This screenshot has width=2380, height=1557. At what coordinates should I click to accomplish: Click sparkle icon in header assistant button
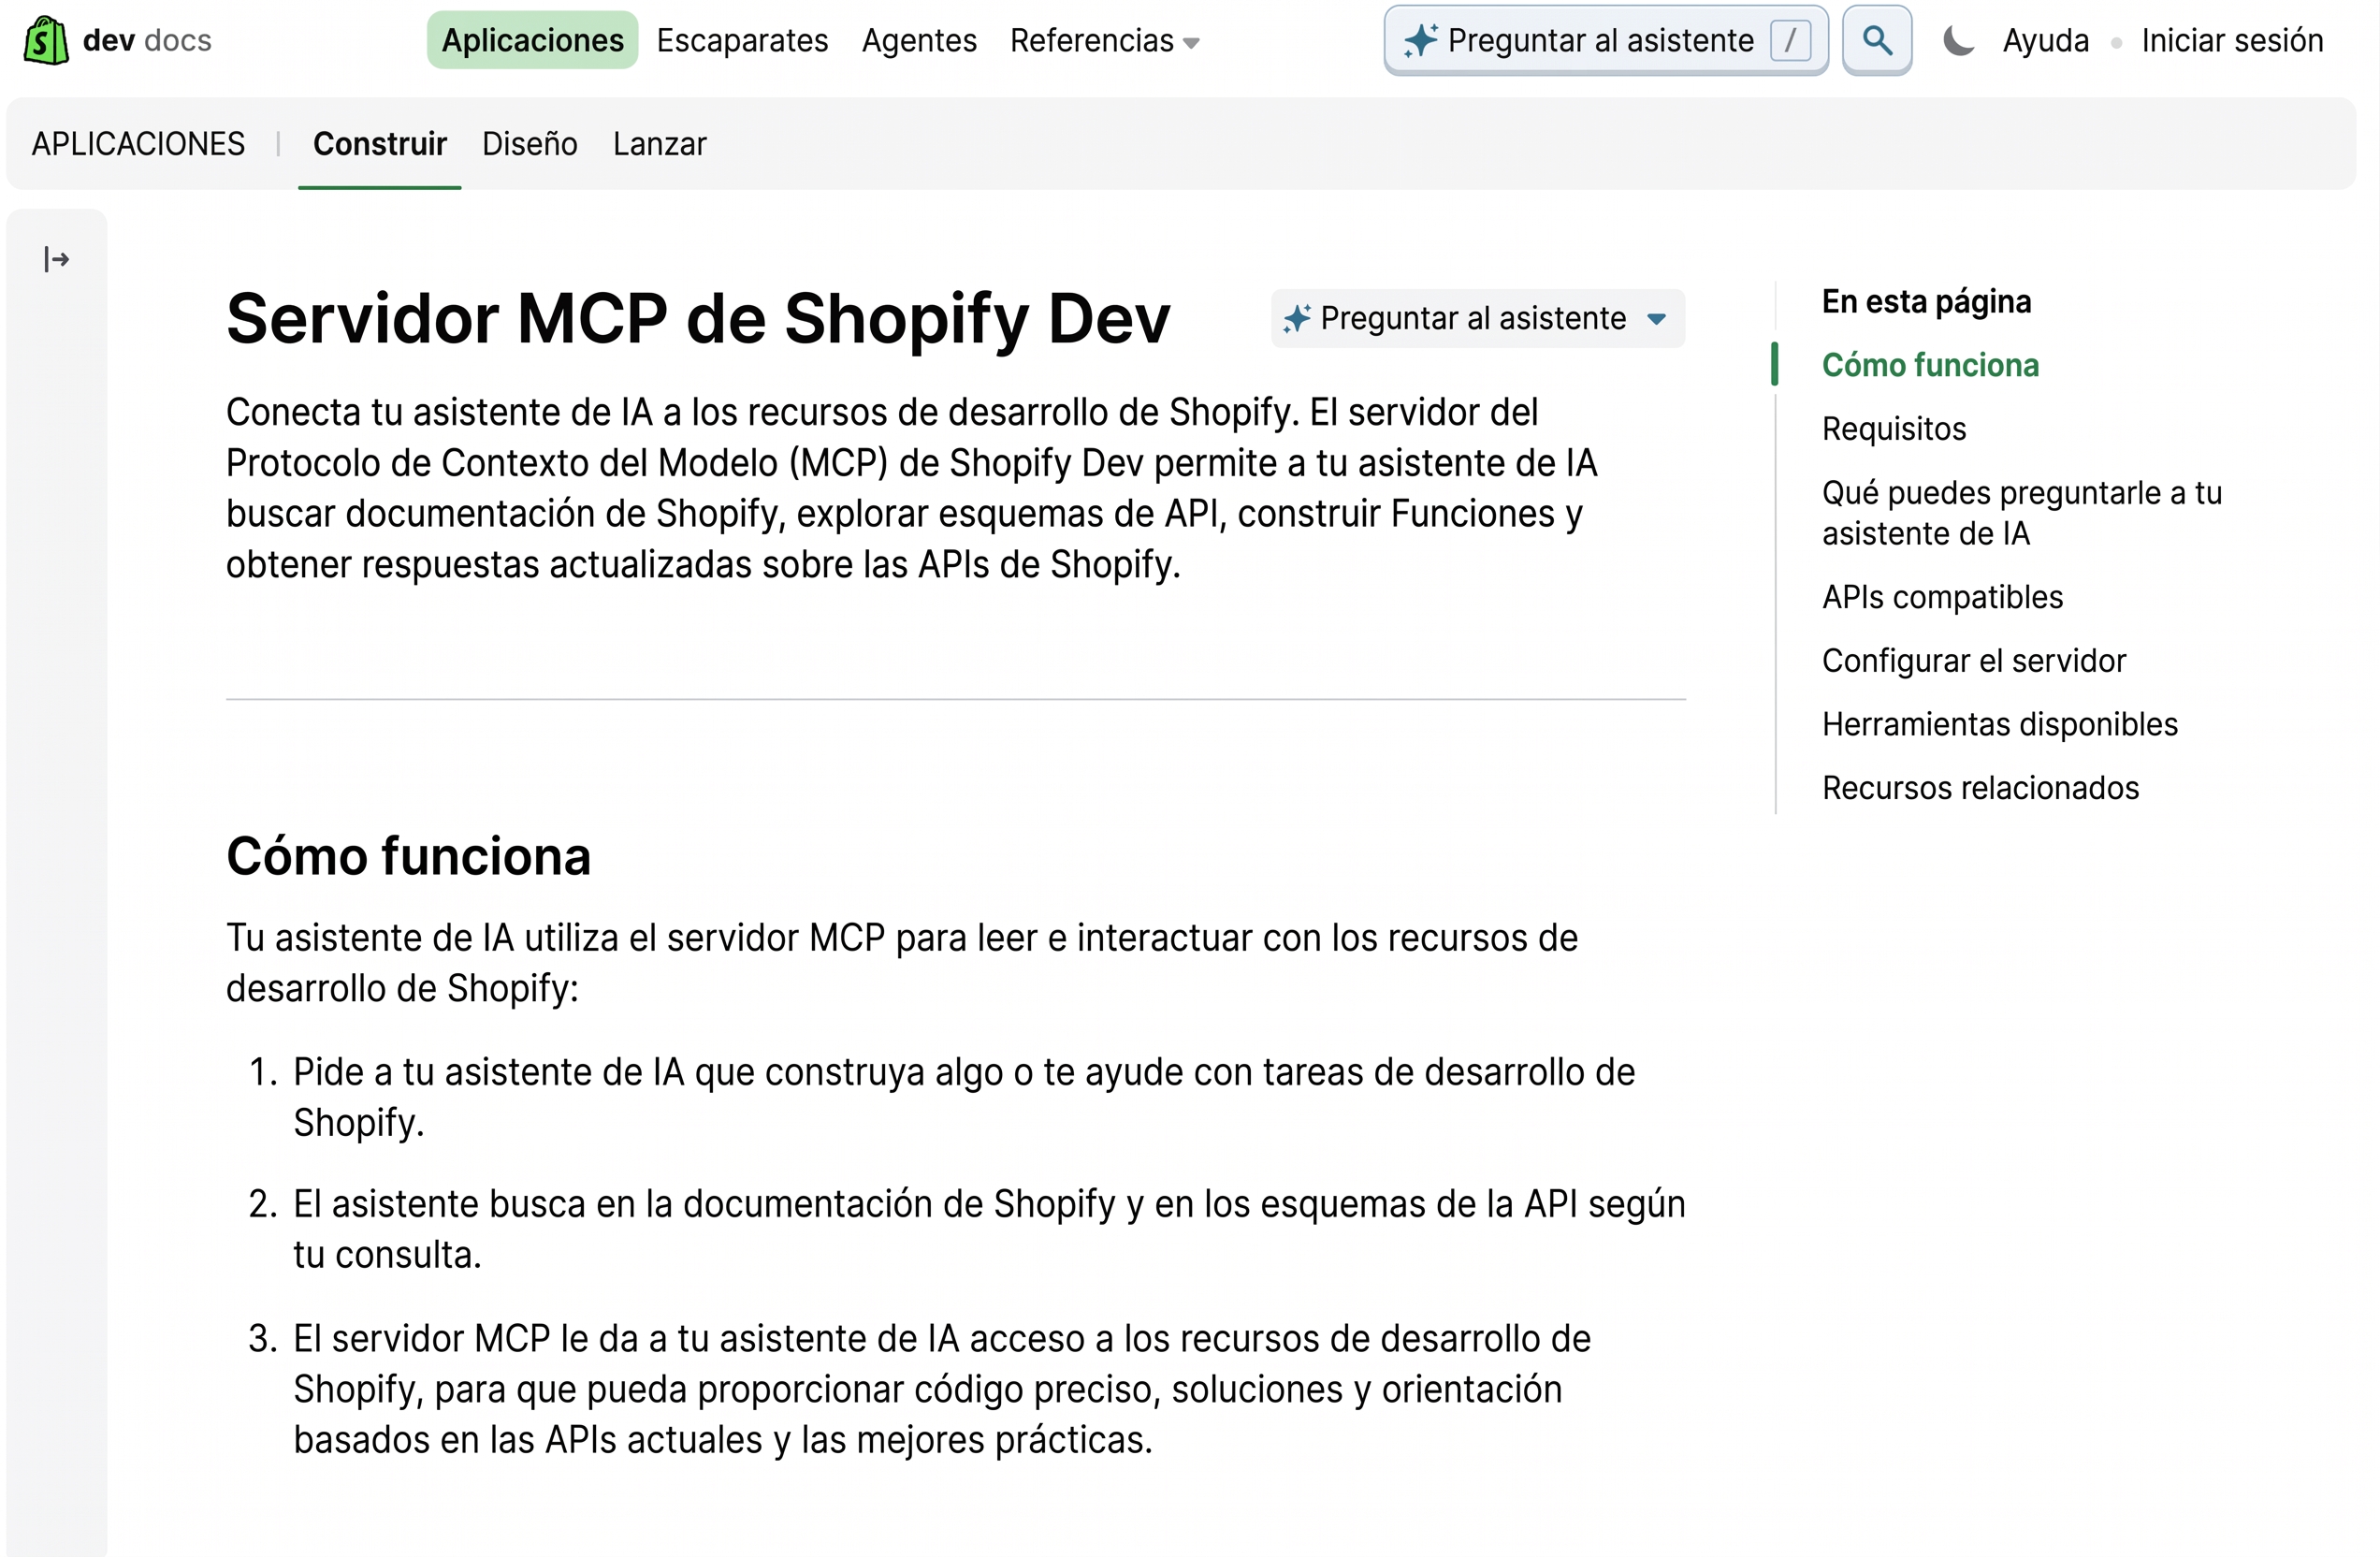1421,41
